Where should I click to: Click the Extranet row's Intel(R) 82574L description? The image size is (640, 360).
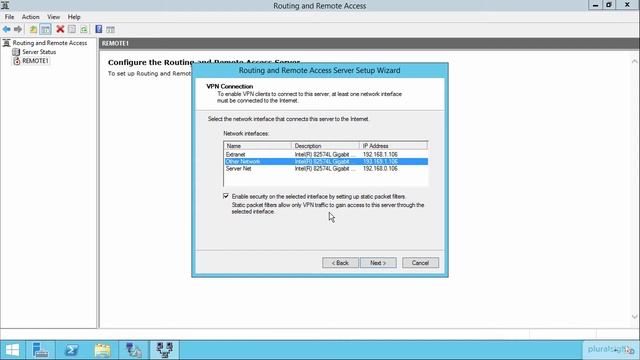325,155
